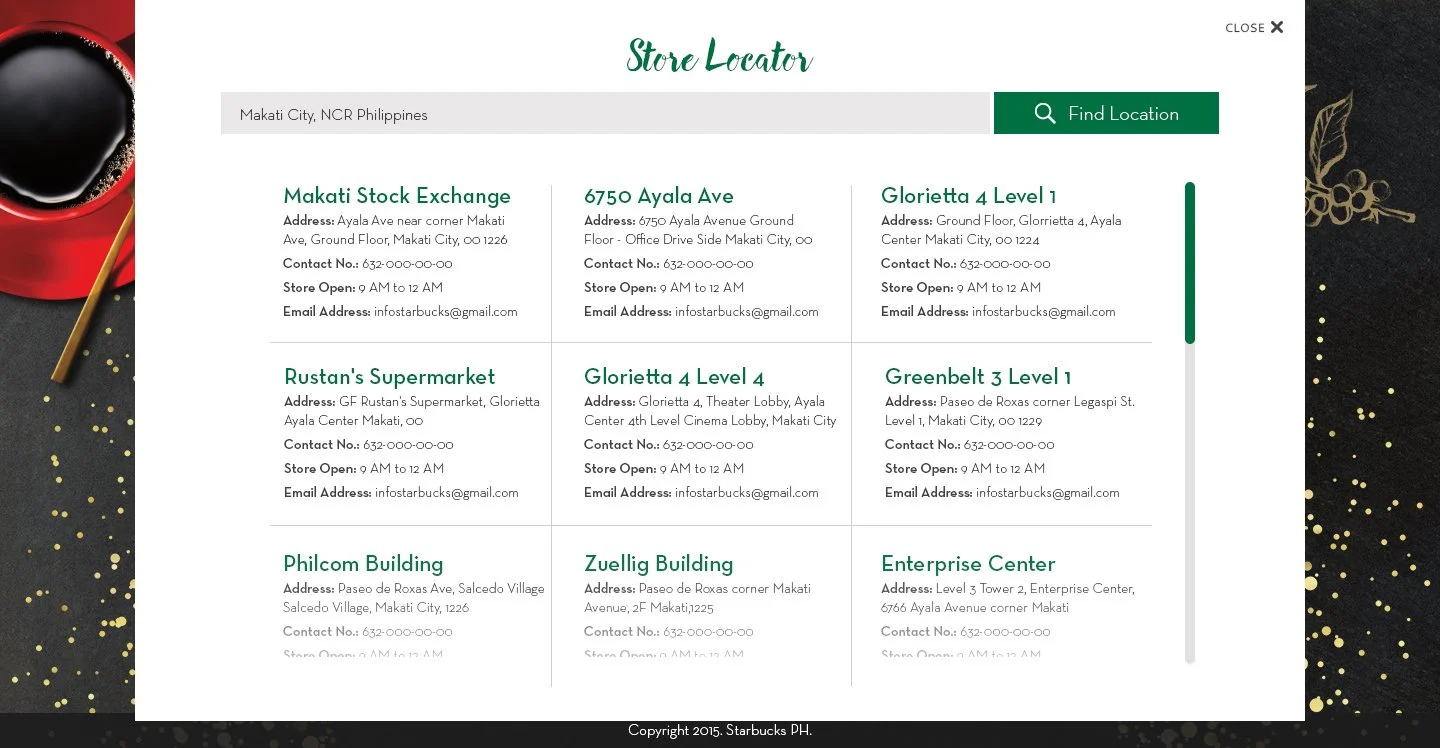Click Rustan's Supermarket contact number
This screenshot has width=1440, height=748.
coord(369,445)
